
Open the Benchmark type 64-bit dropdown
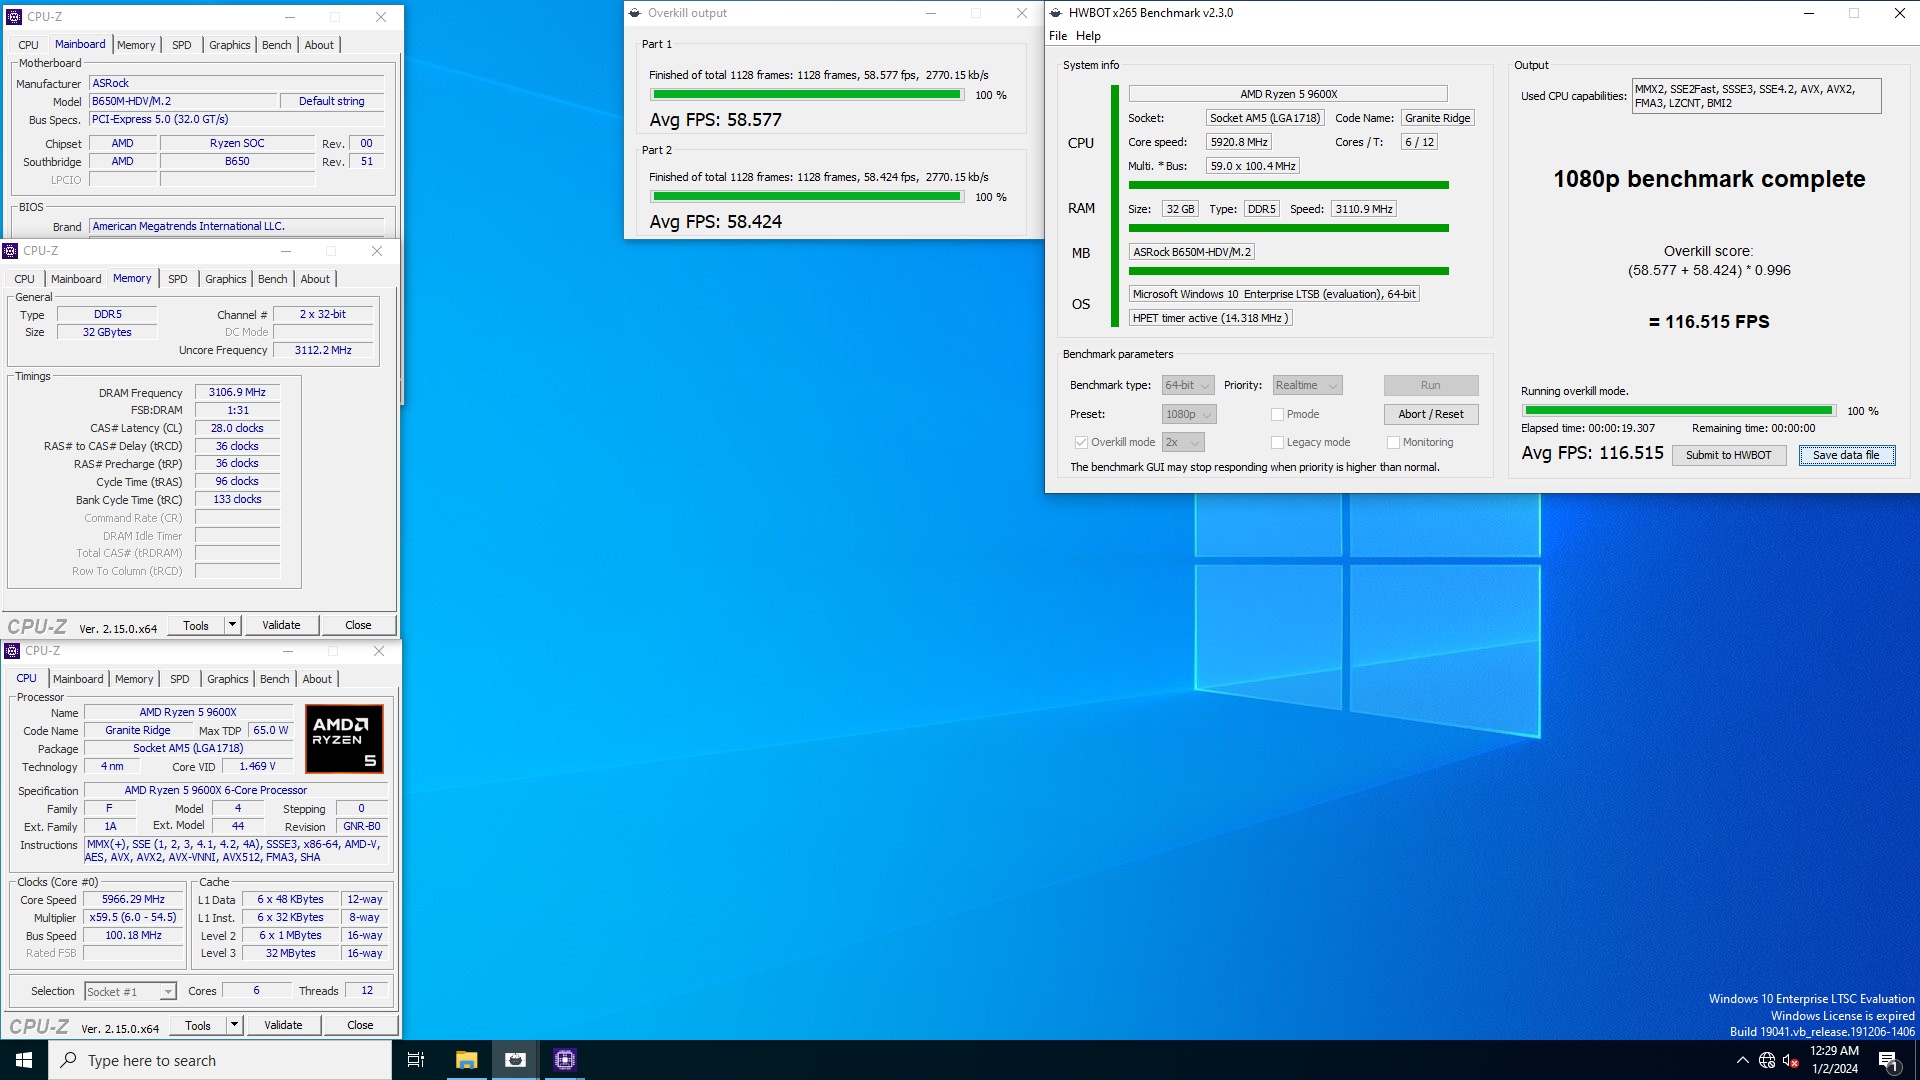tap(1188, 385)
